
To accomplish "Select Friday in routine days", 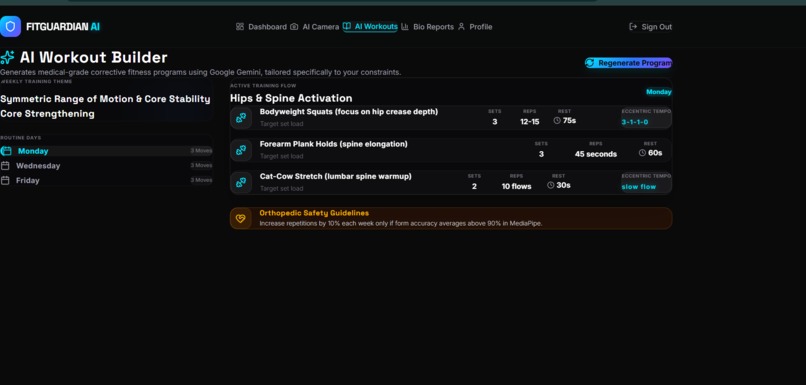I will [x=106, y=180].
